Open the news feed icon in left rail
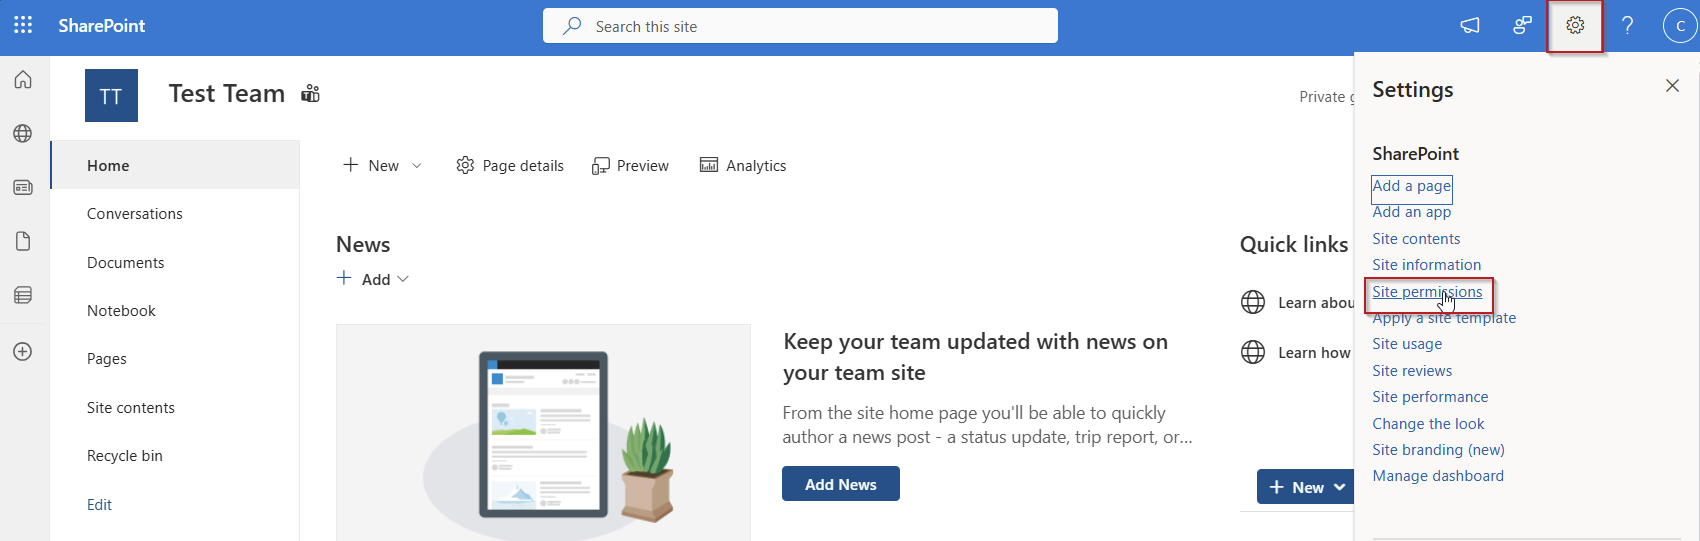The height and width of the screenshot is (541, 1700). point(23,188)
